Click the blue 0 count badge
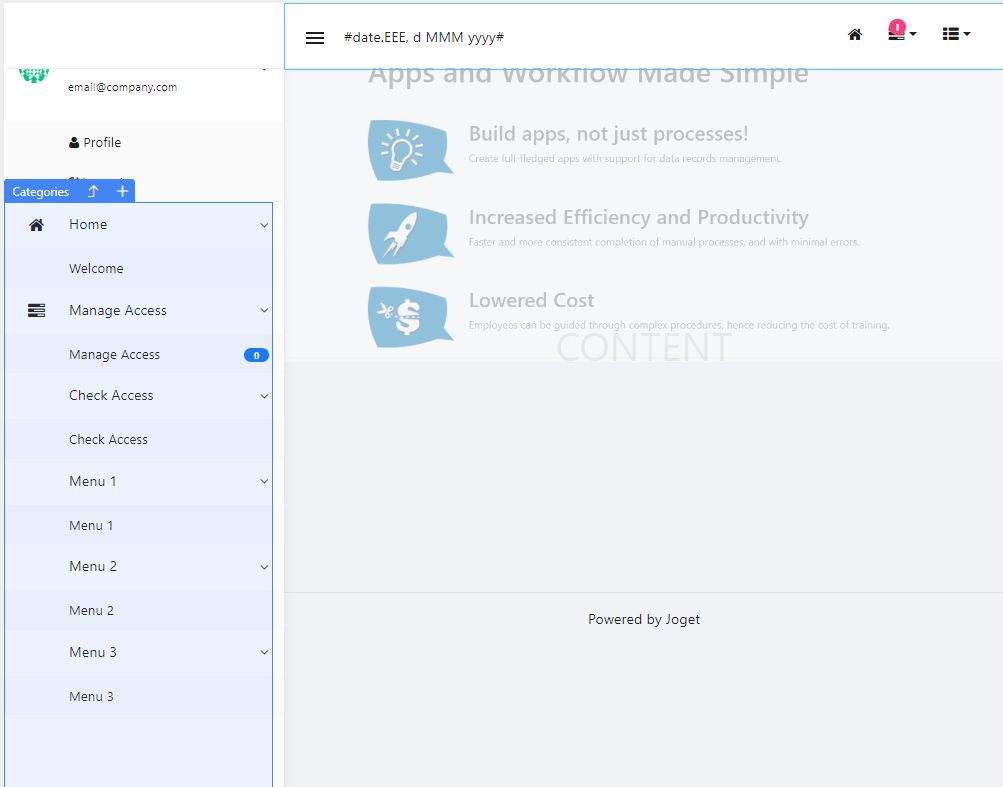Screen dimensions: 1003x787 [256, 355]
